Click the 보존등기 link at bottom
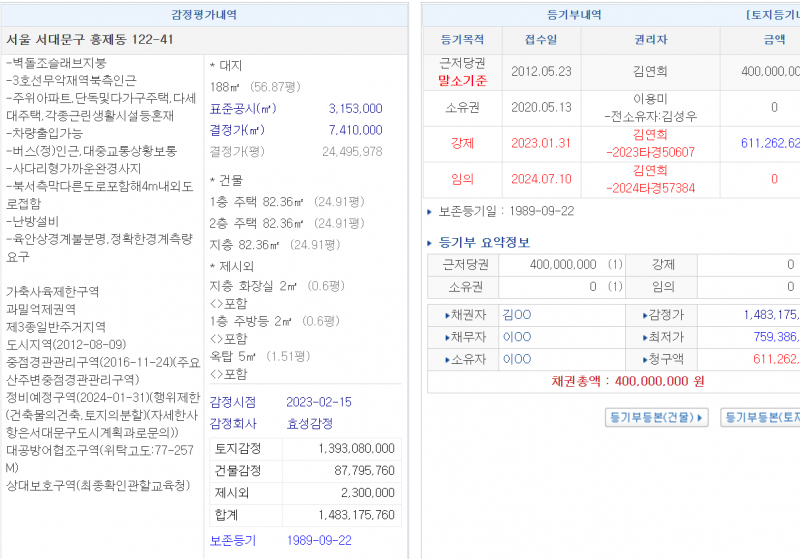The image size is (800, 559). (233, 541)
